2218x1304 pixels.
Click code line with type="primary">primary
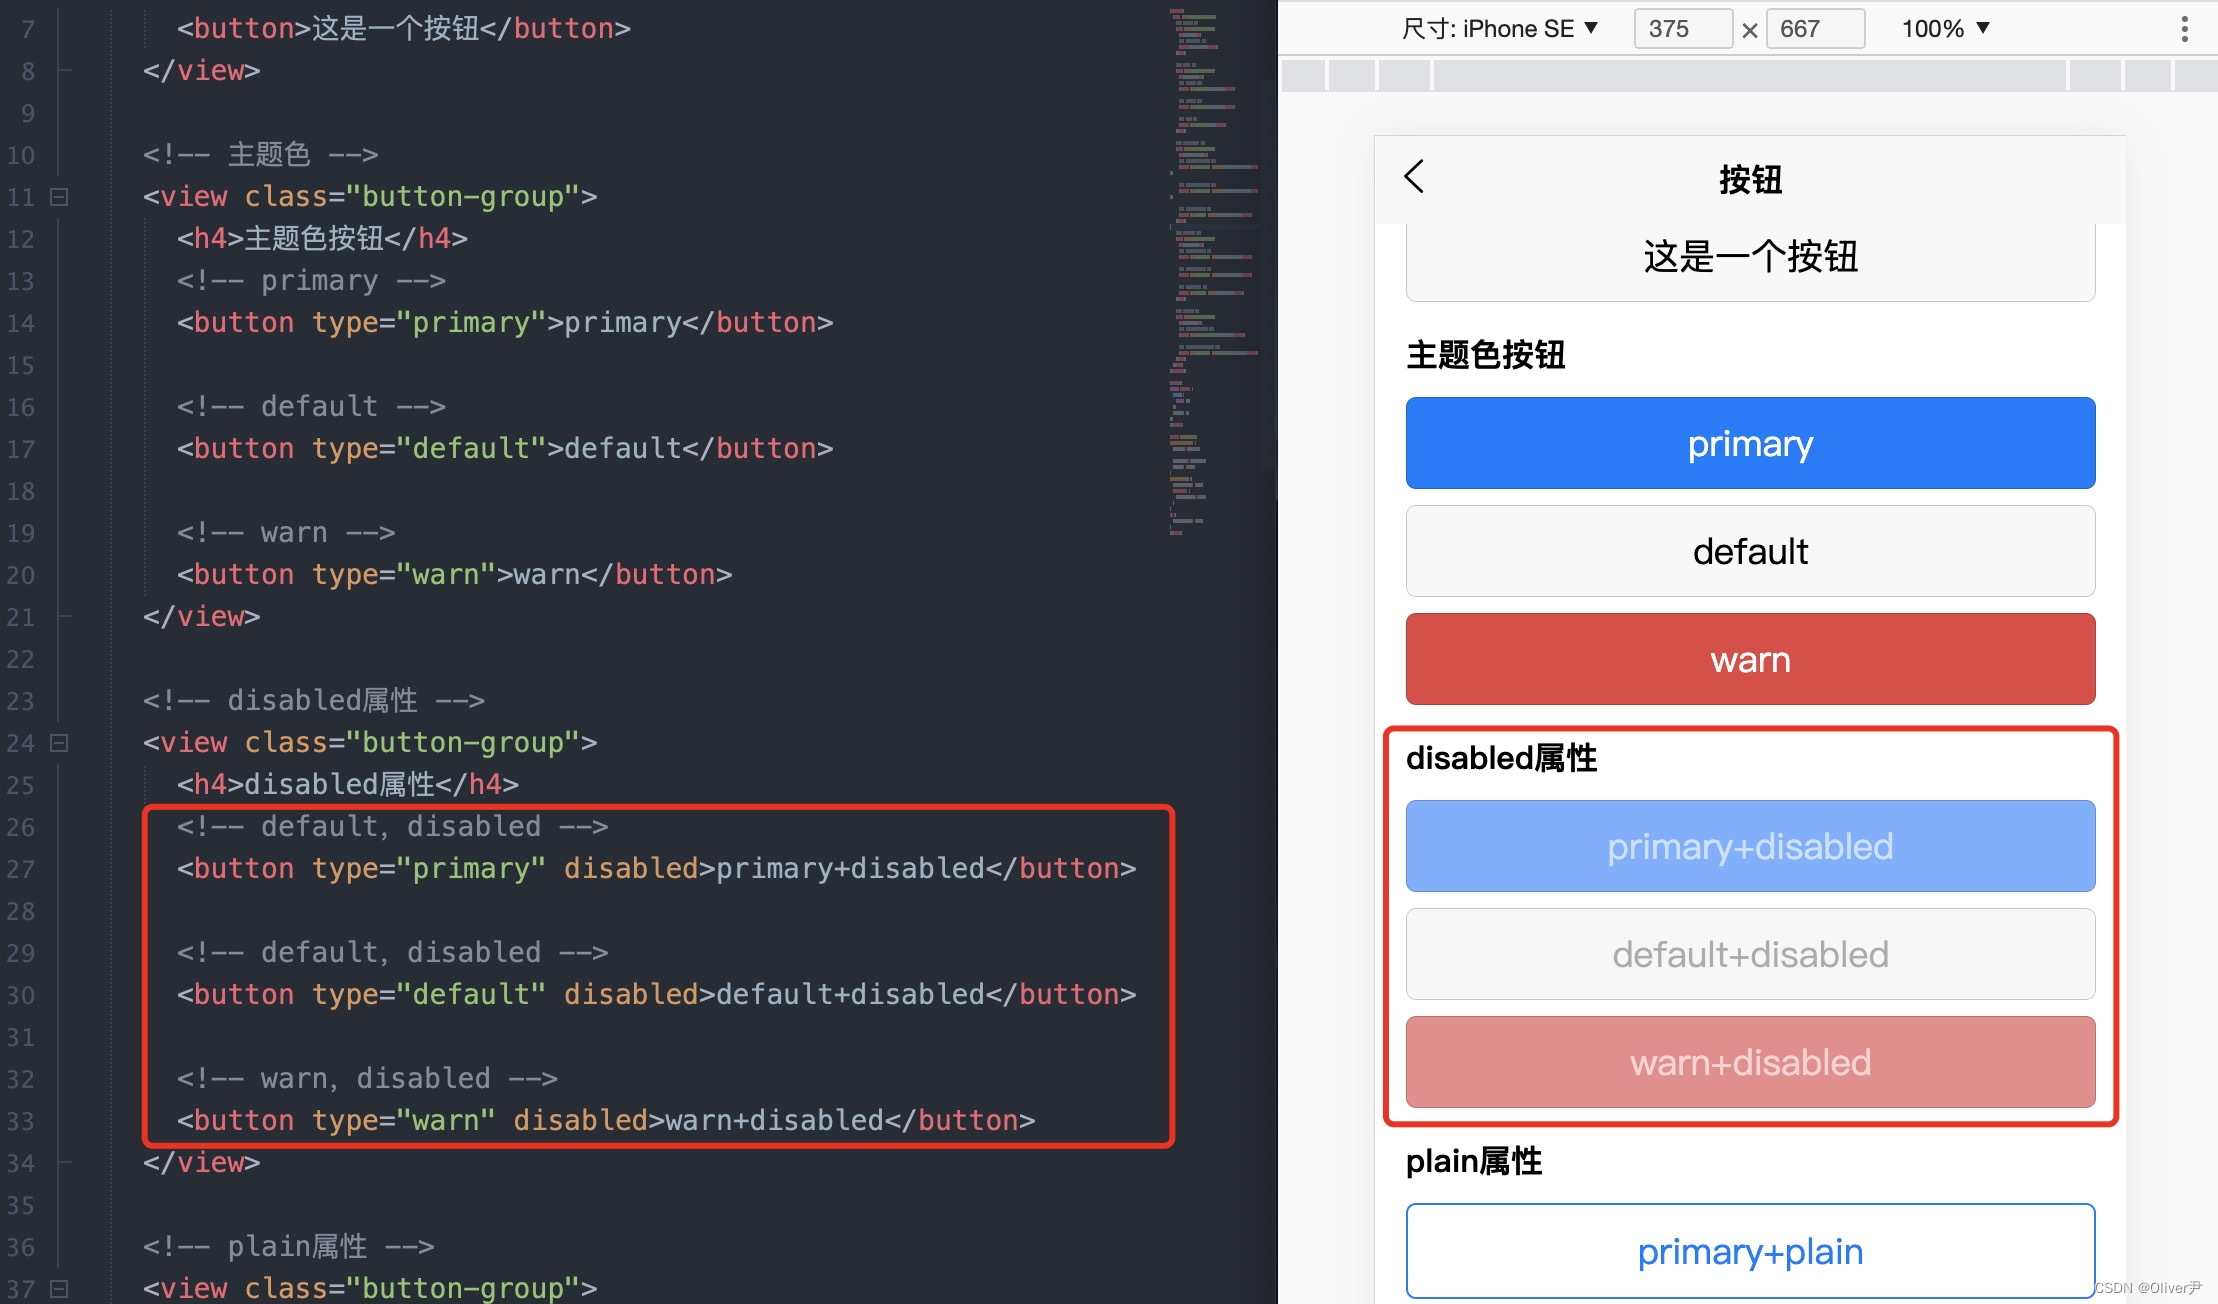tap(505, 323)
